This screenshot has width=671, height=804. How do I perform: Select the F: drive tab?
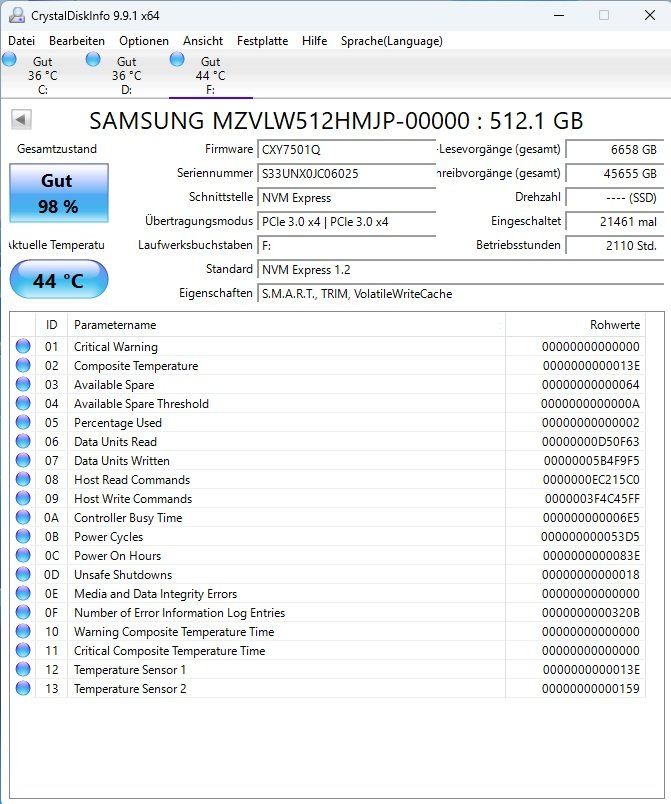coord(211,74)
